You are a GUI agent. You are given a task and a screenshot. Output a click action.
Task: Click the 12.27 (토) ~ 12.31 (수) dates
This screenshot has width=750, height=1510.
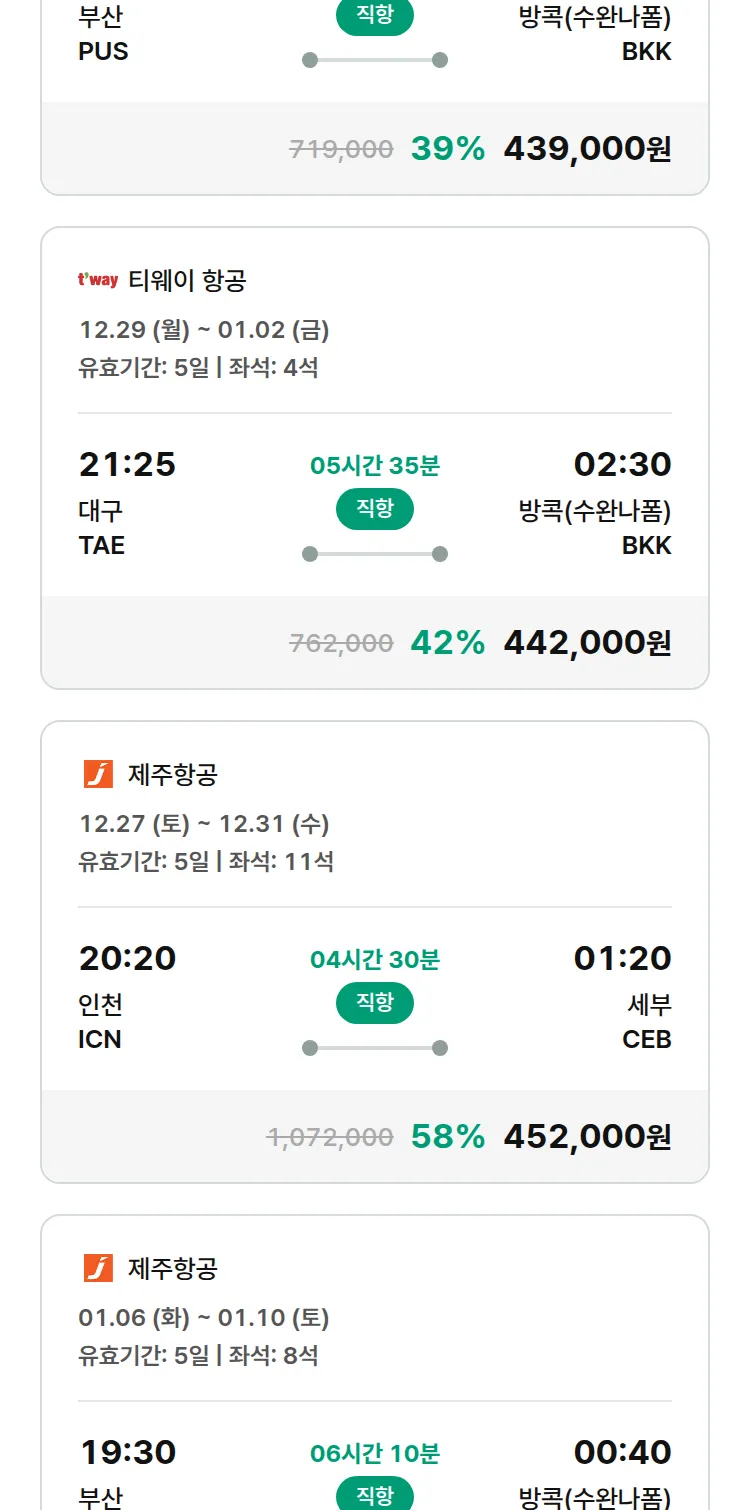(204, 824)
